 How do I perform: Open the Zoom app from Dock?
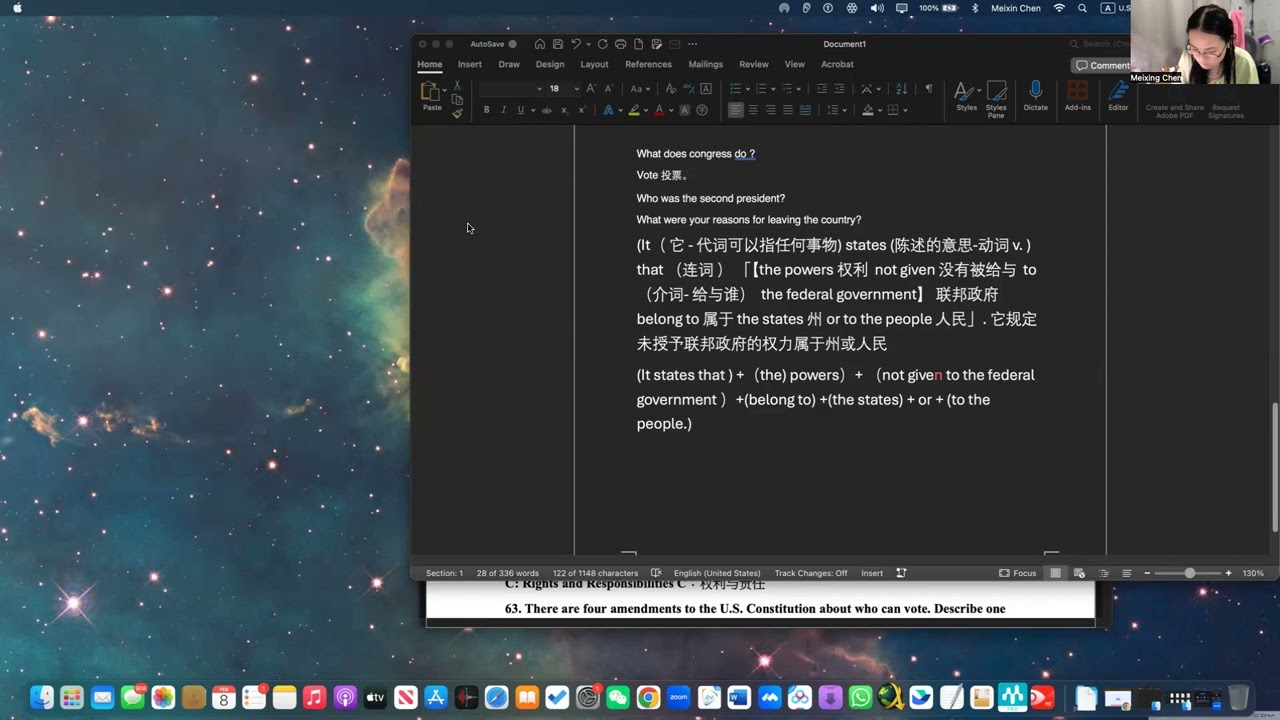(x=679, y=697)
